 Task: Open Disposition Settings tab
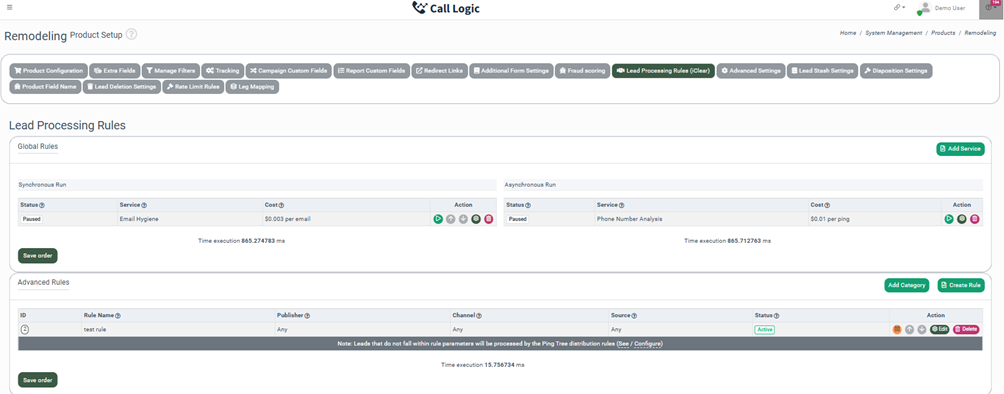(896, 70)
